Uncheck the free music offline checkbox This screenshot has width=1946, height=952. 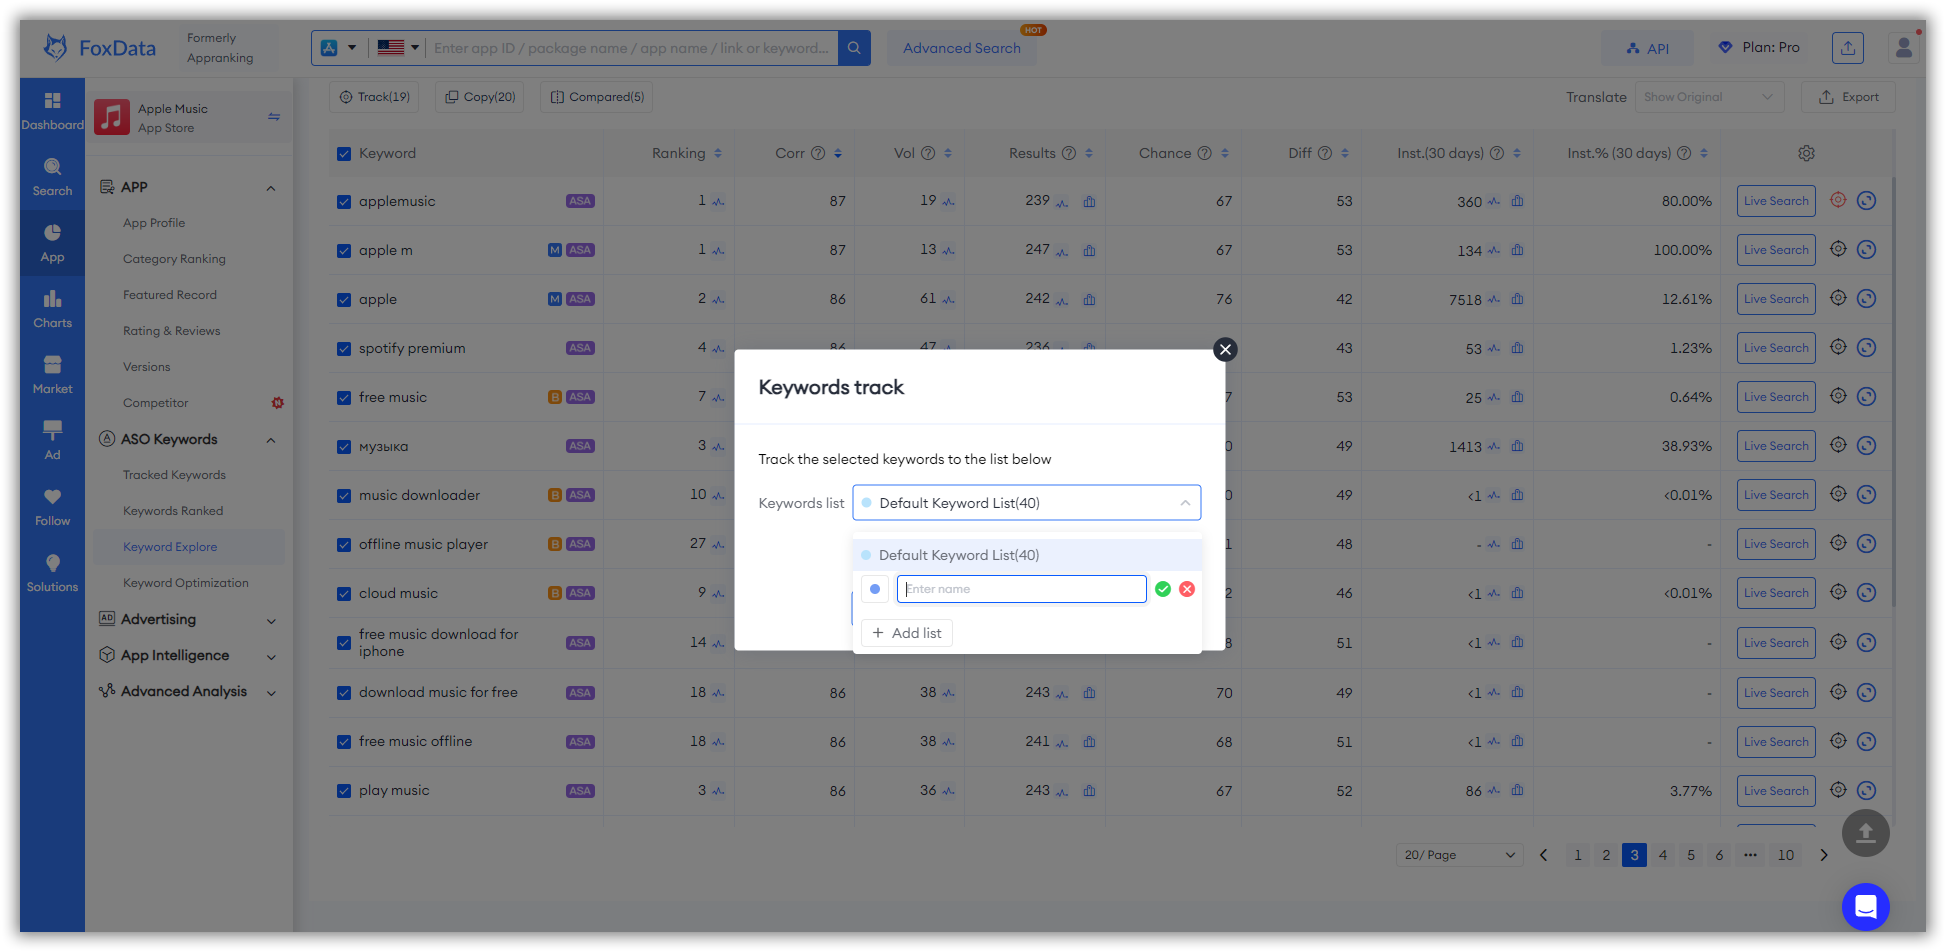click(x=344, y=742)
